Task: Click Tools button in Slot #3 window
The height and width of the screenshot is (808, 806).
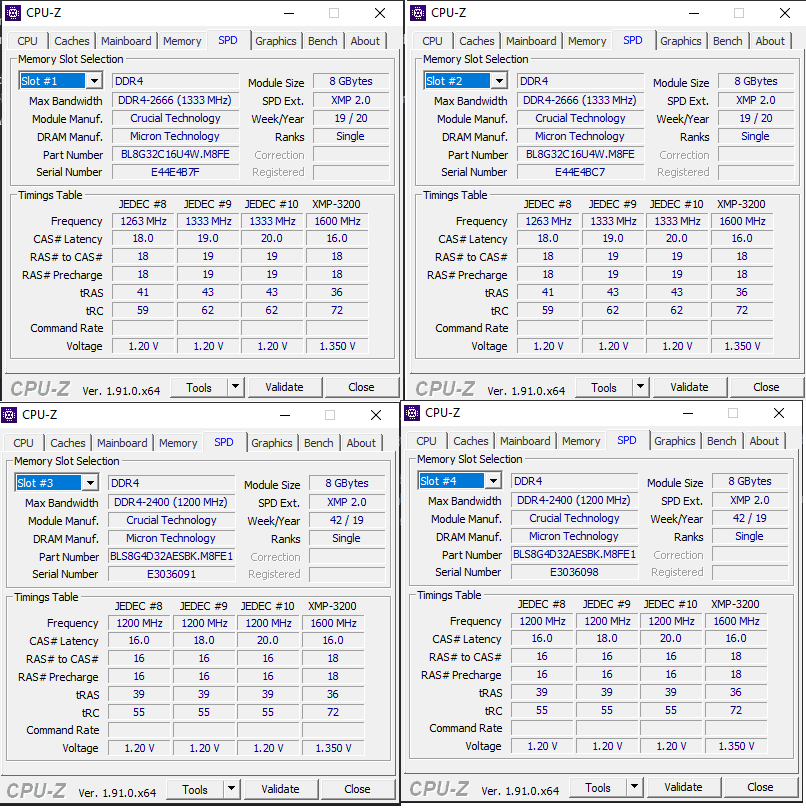Action: tap(195, 789)
